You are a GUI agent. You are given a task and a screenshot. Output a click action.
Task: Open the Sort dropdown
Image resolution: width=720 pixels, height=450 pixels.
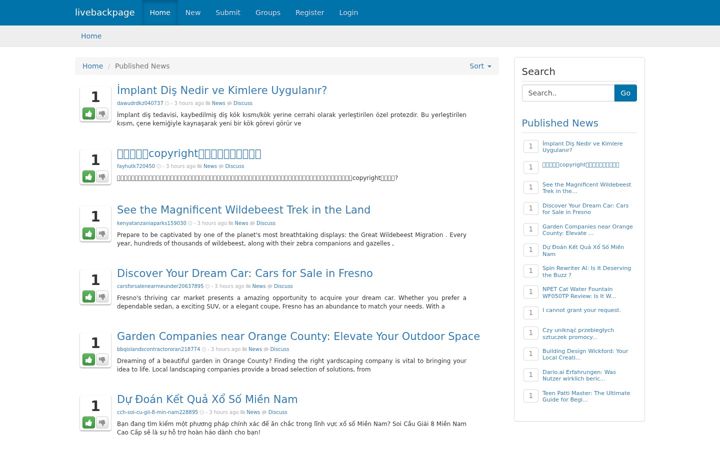coord(480,66)
